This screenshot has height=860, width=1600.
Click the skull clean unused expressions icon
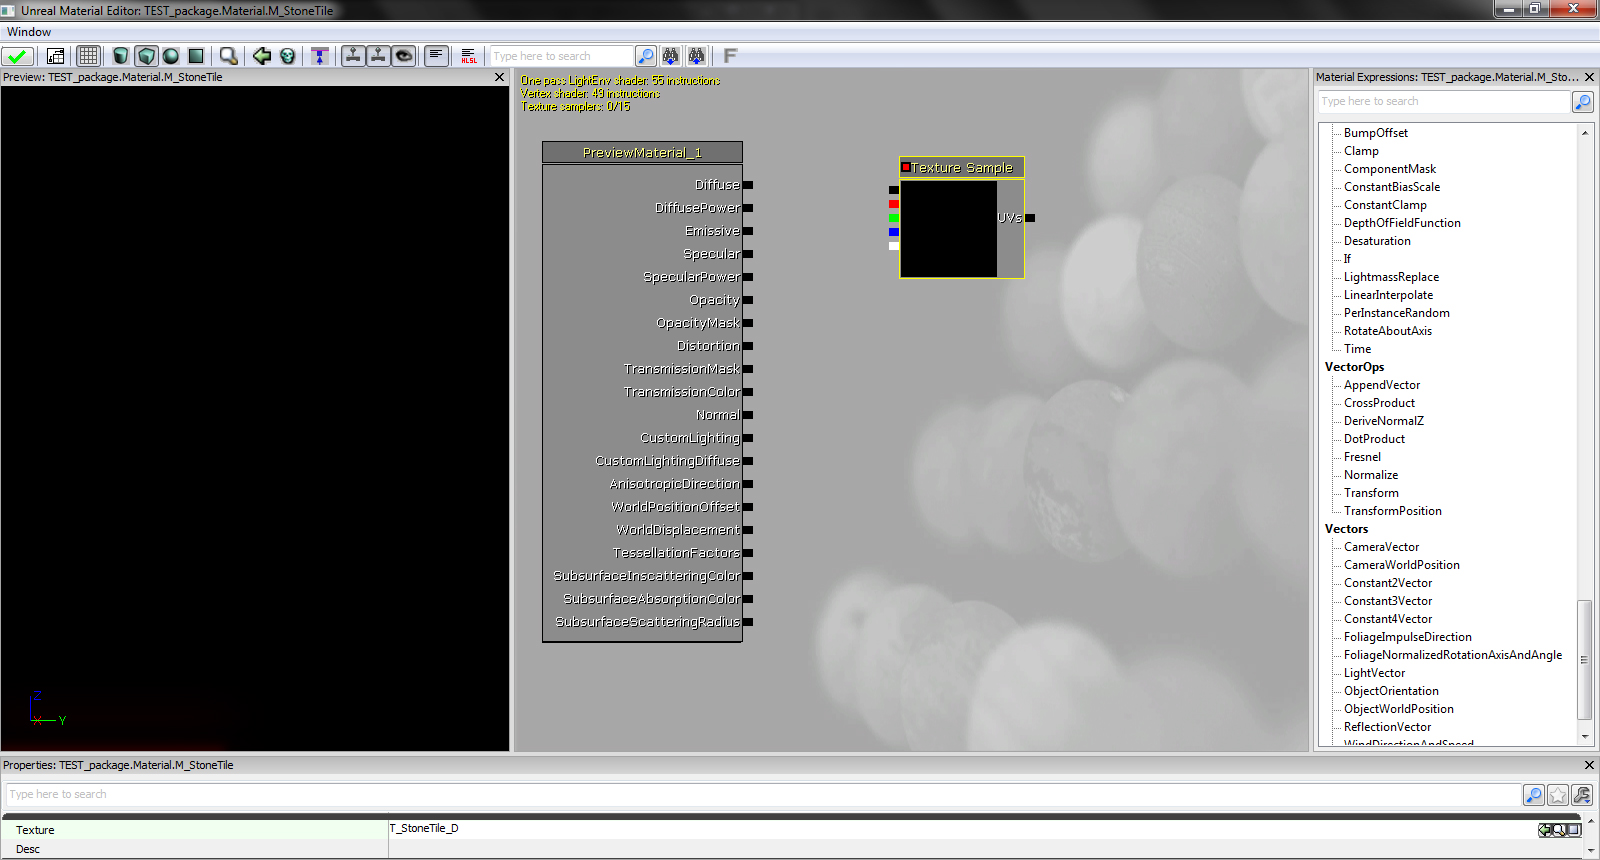coord(288,56)
